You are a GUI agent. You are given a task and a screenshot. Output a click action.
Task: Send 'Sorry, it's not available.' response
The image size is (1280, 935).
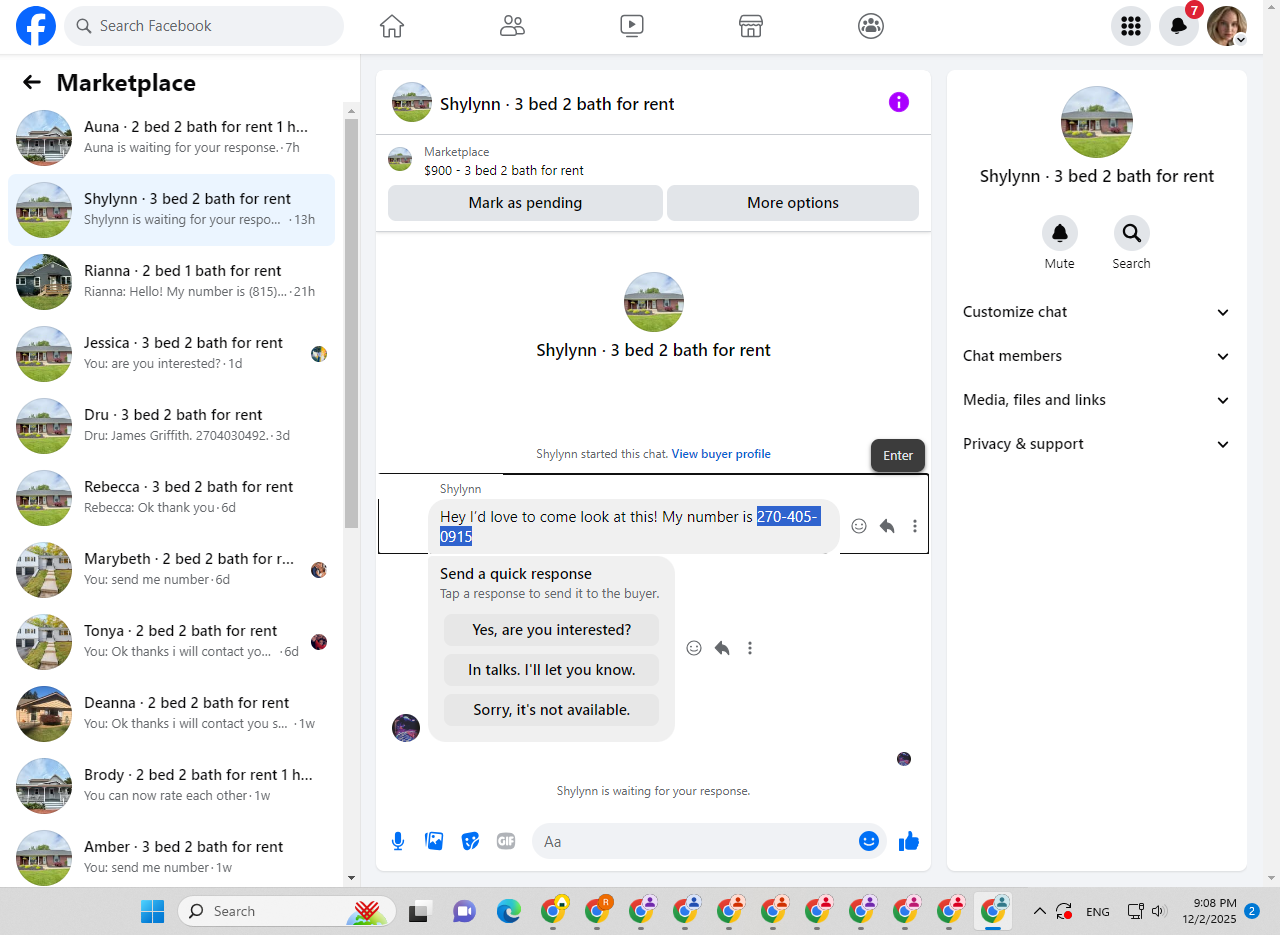coord(552,710)
